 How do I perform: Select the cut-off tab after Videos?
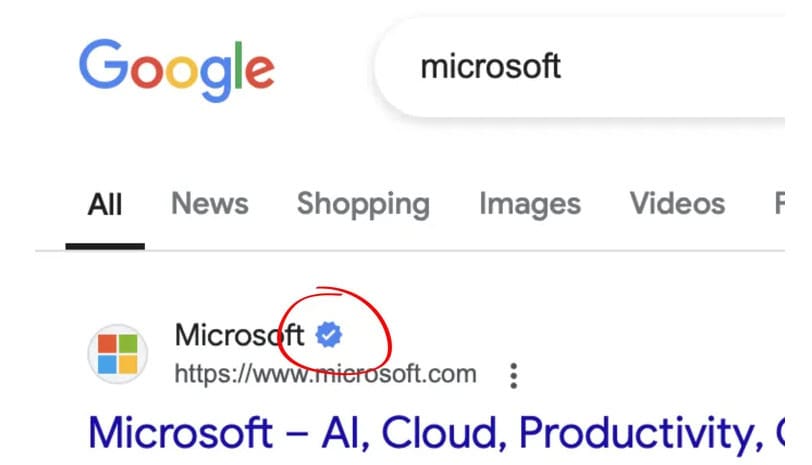[x=779, y=203]
